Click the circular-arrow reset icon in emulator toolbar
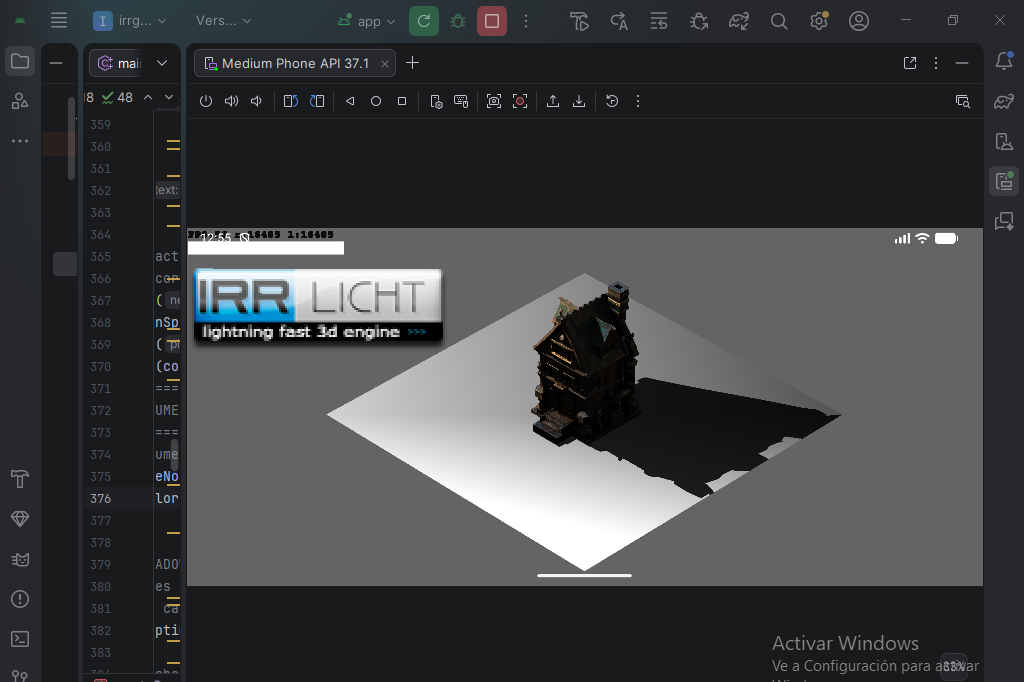 coord(612,101)
